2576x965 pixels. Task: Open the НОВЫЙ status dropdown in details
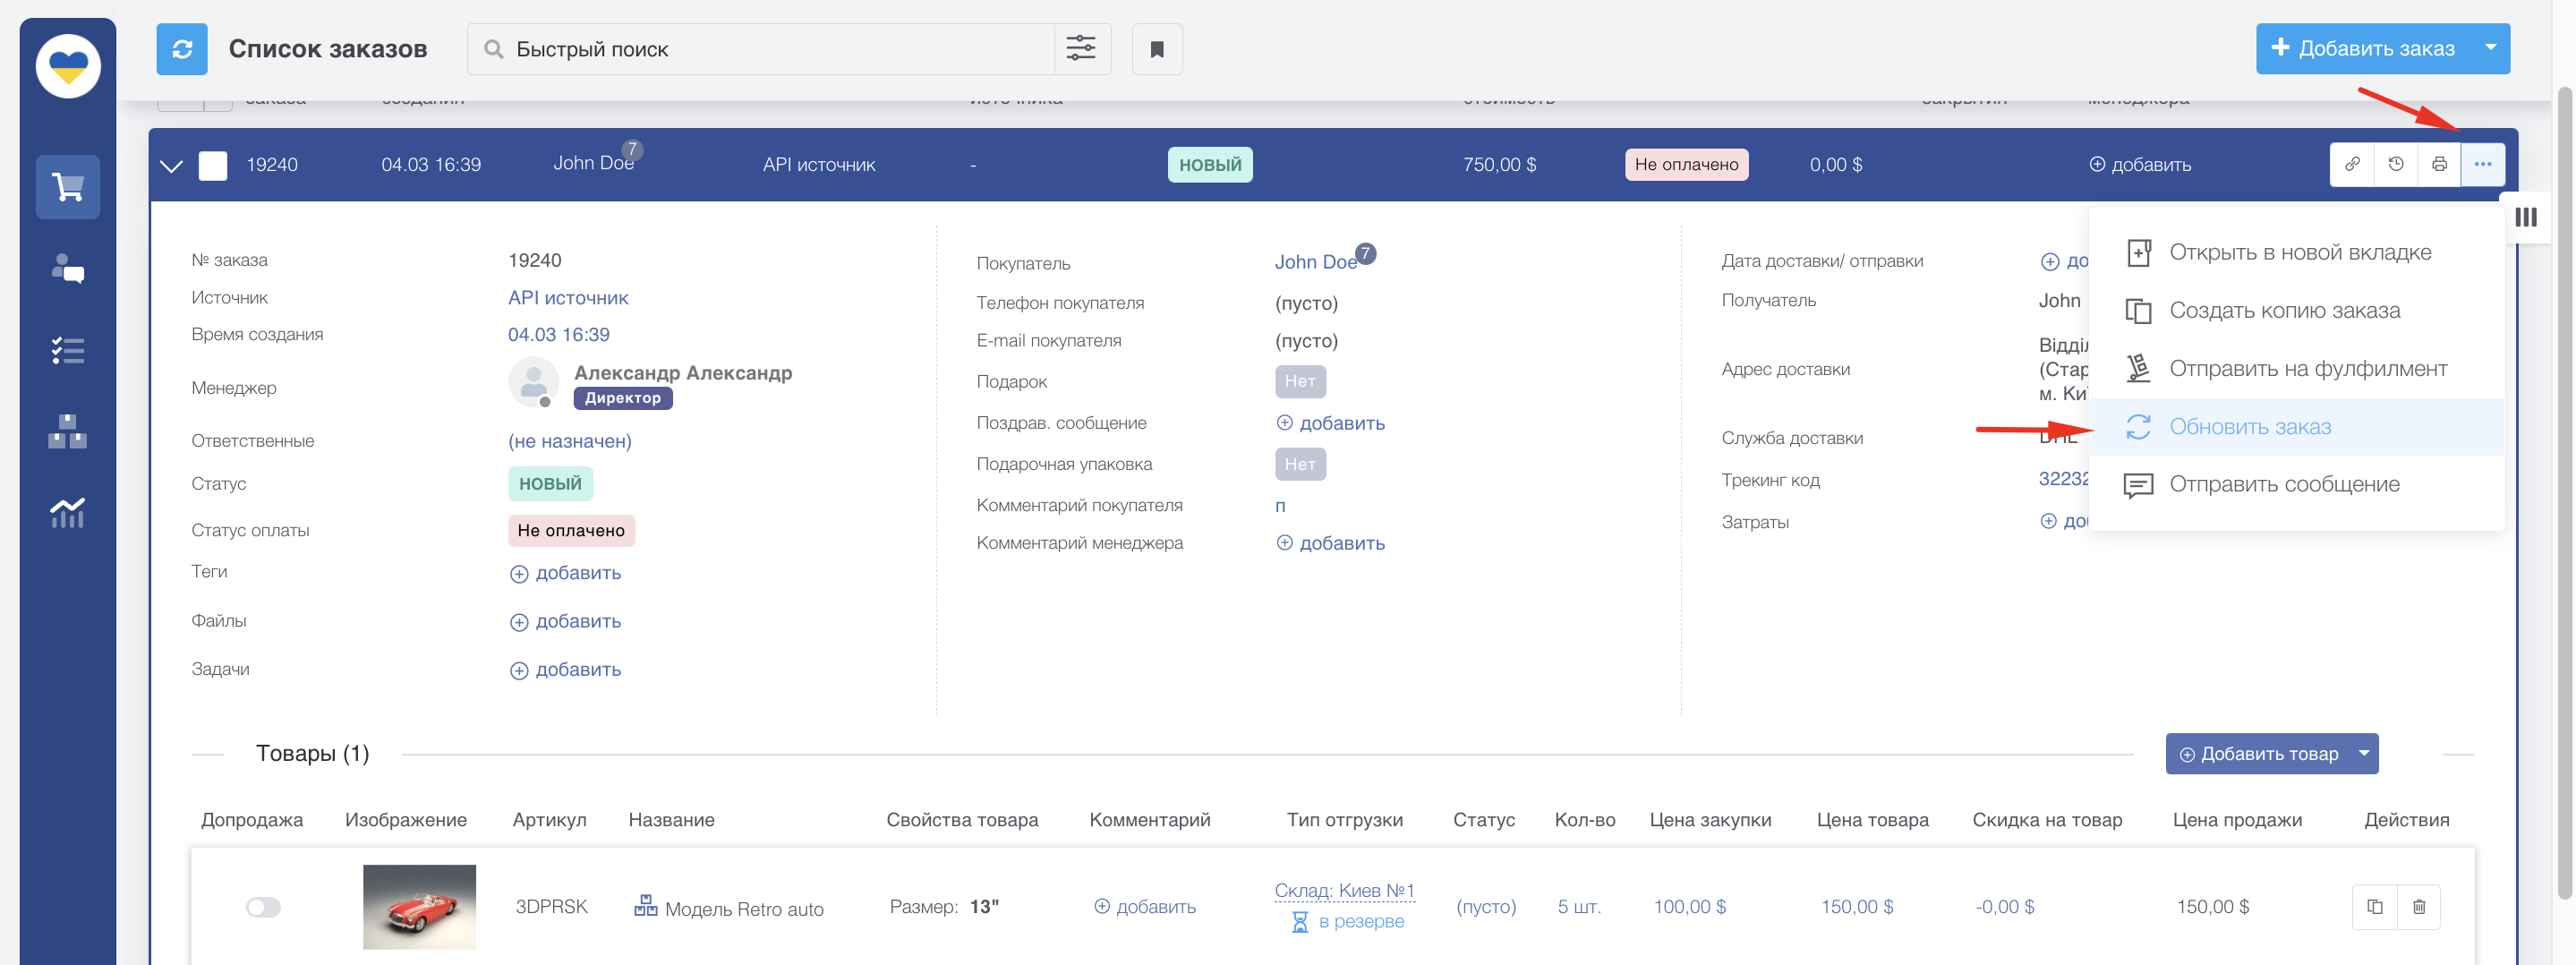pyautogui.click(x=550, y=484)
